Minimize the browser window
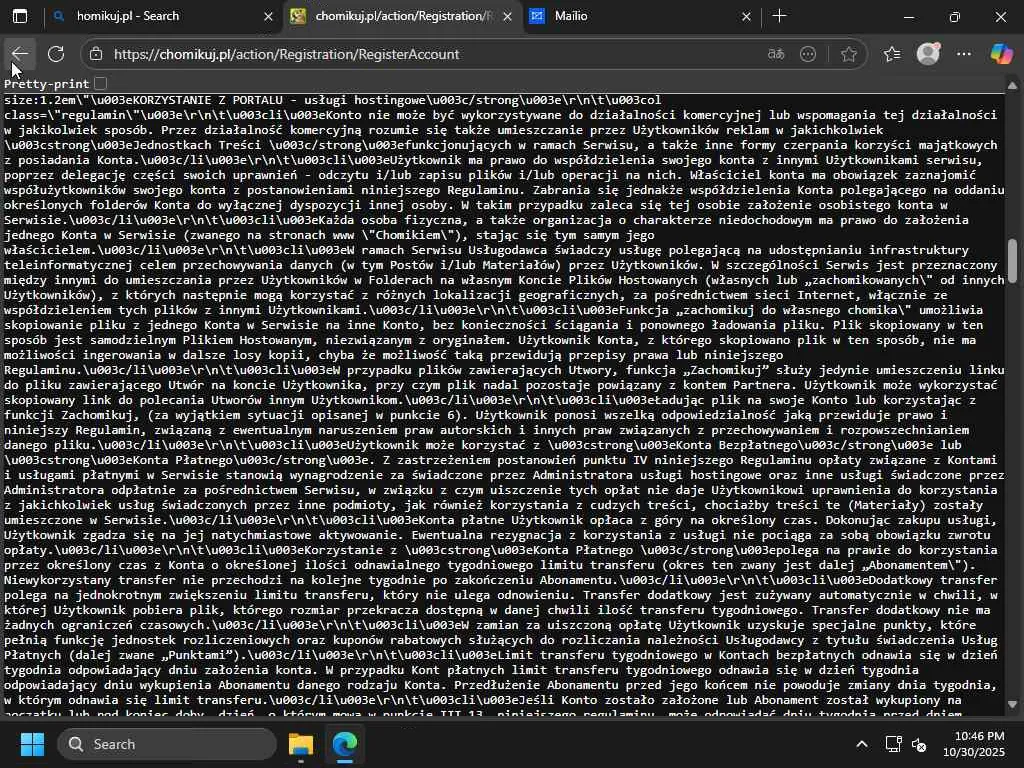Viewport: 1024px width, 768px height. pyautogui.click(x=908, y=16)
